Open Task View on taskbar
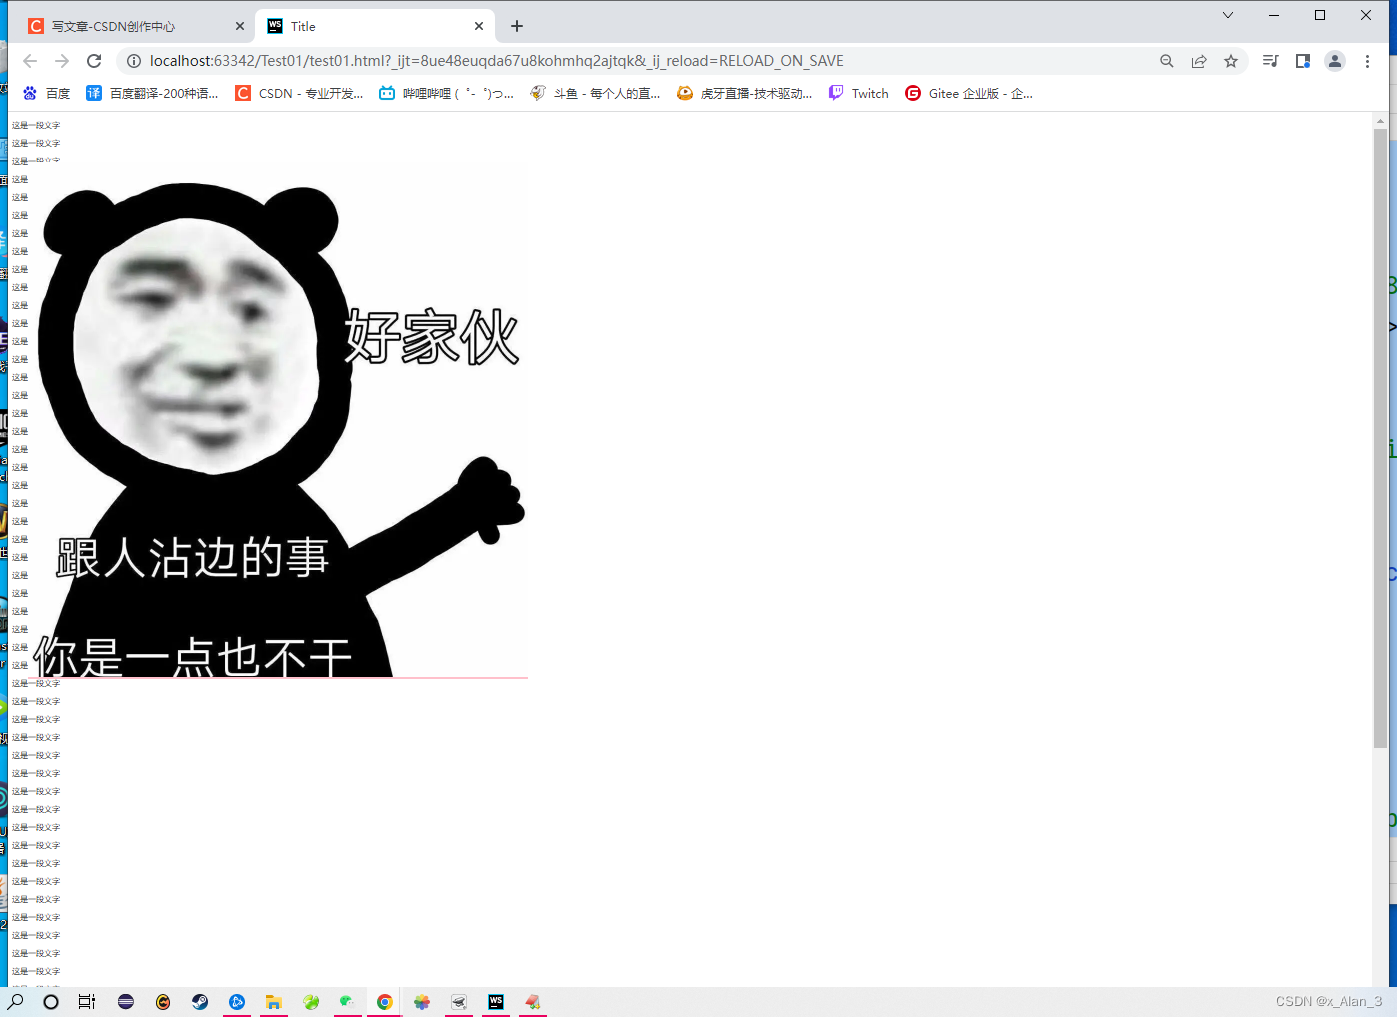This screenshot has height=1017, width=1397. (87, 1001)
